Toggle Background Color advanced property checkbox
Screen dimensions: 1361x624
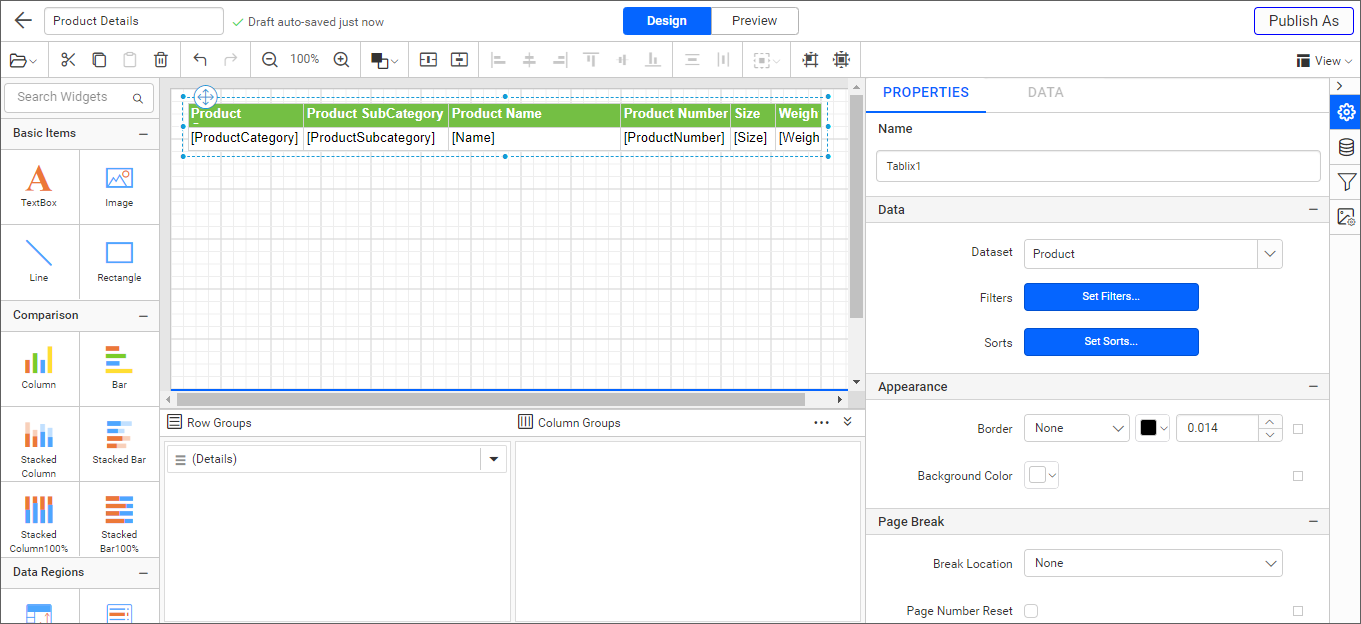click(1298, 476)
